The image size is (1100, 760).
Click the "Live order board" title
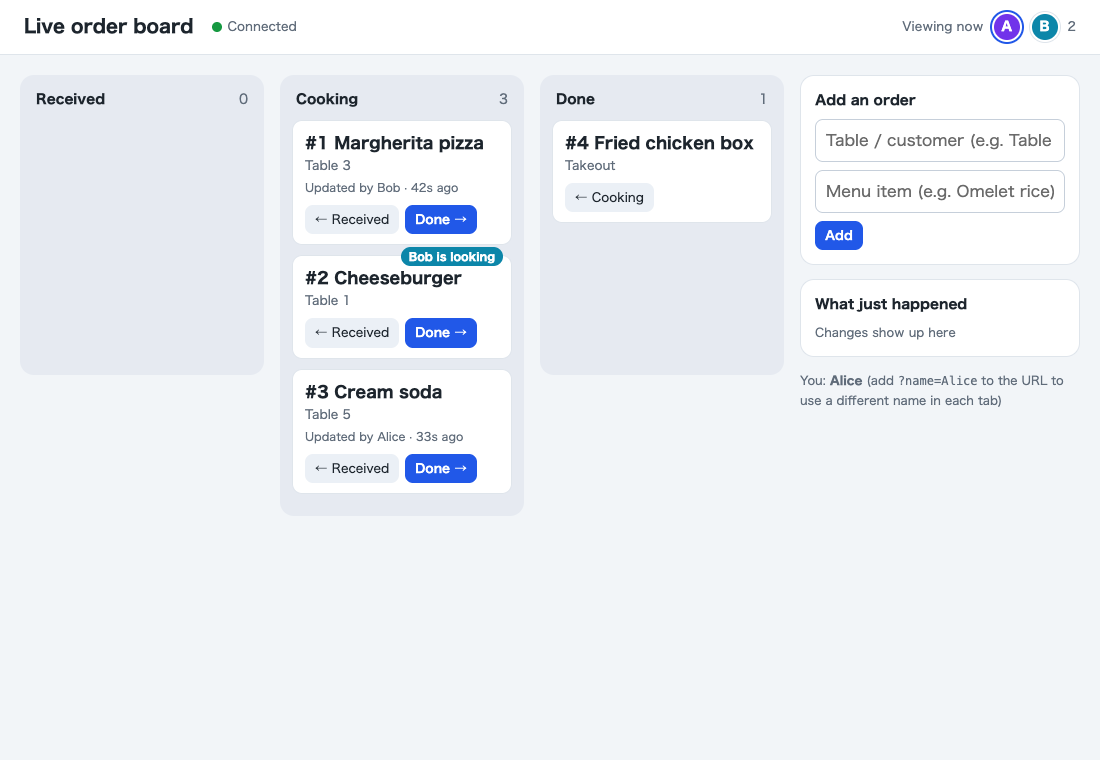[x=108, y=27]
